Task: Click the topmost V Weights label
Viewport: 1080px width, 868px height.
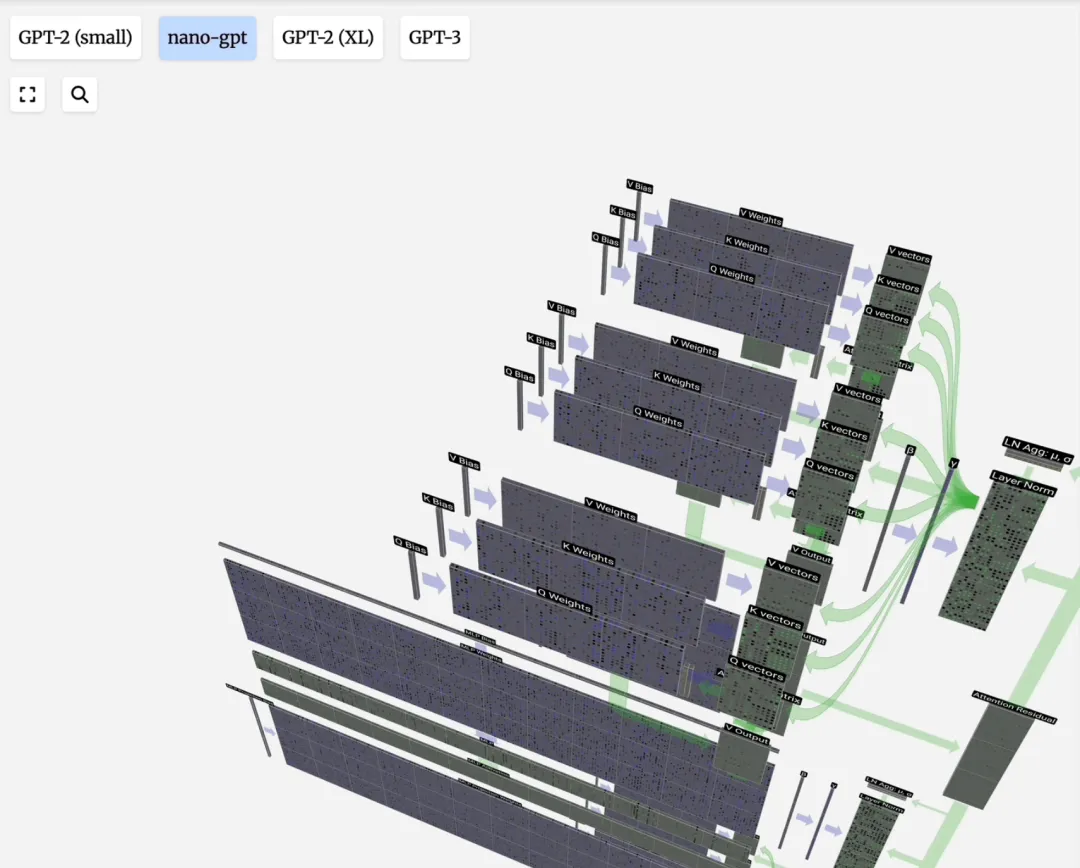Action: coord(760,216)
